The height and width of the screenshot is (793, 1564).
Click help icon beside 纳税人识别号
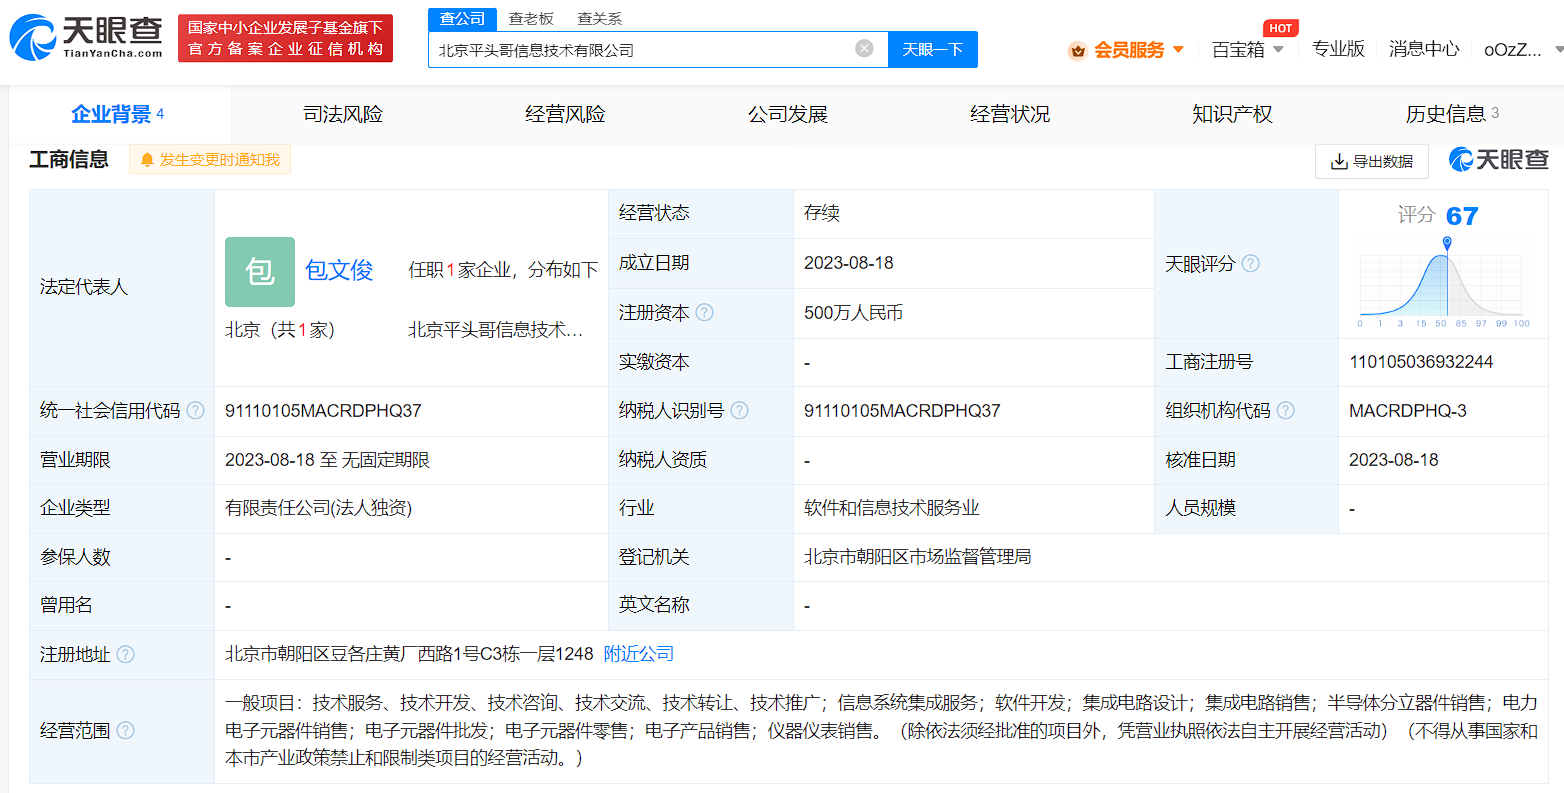point(740,411)
